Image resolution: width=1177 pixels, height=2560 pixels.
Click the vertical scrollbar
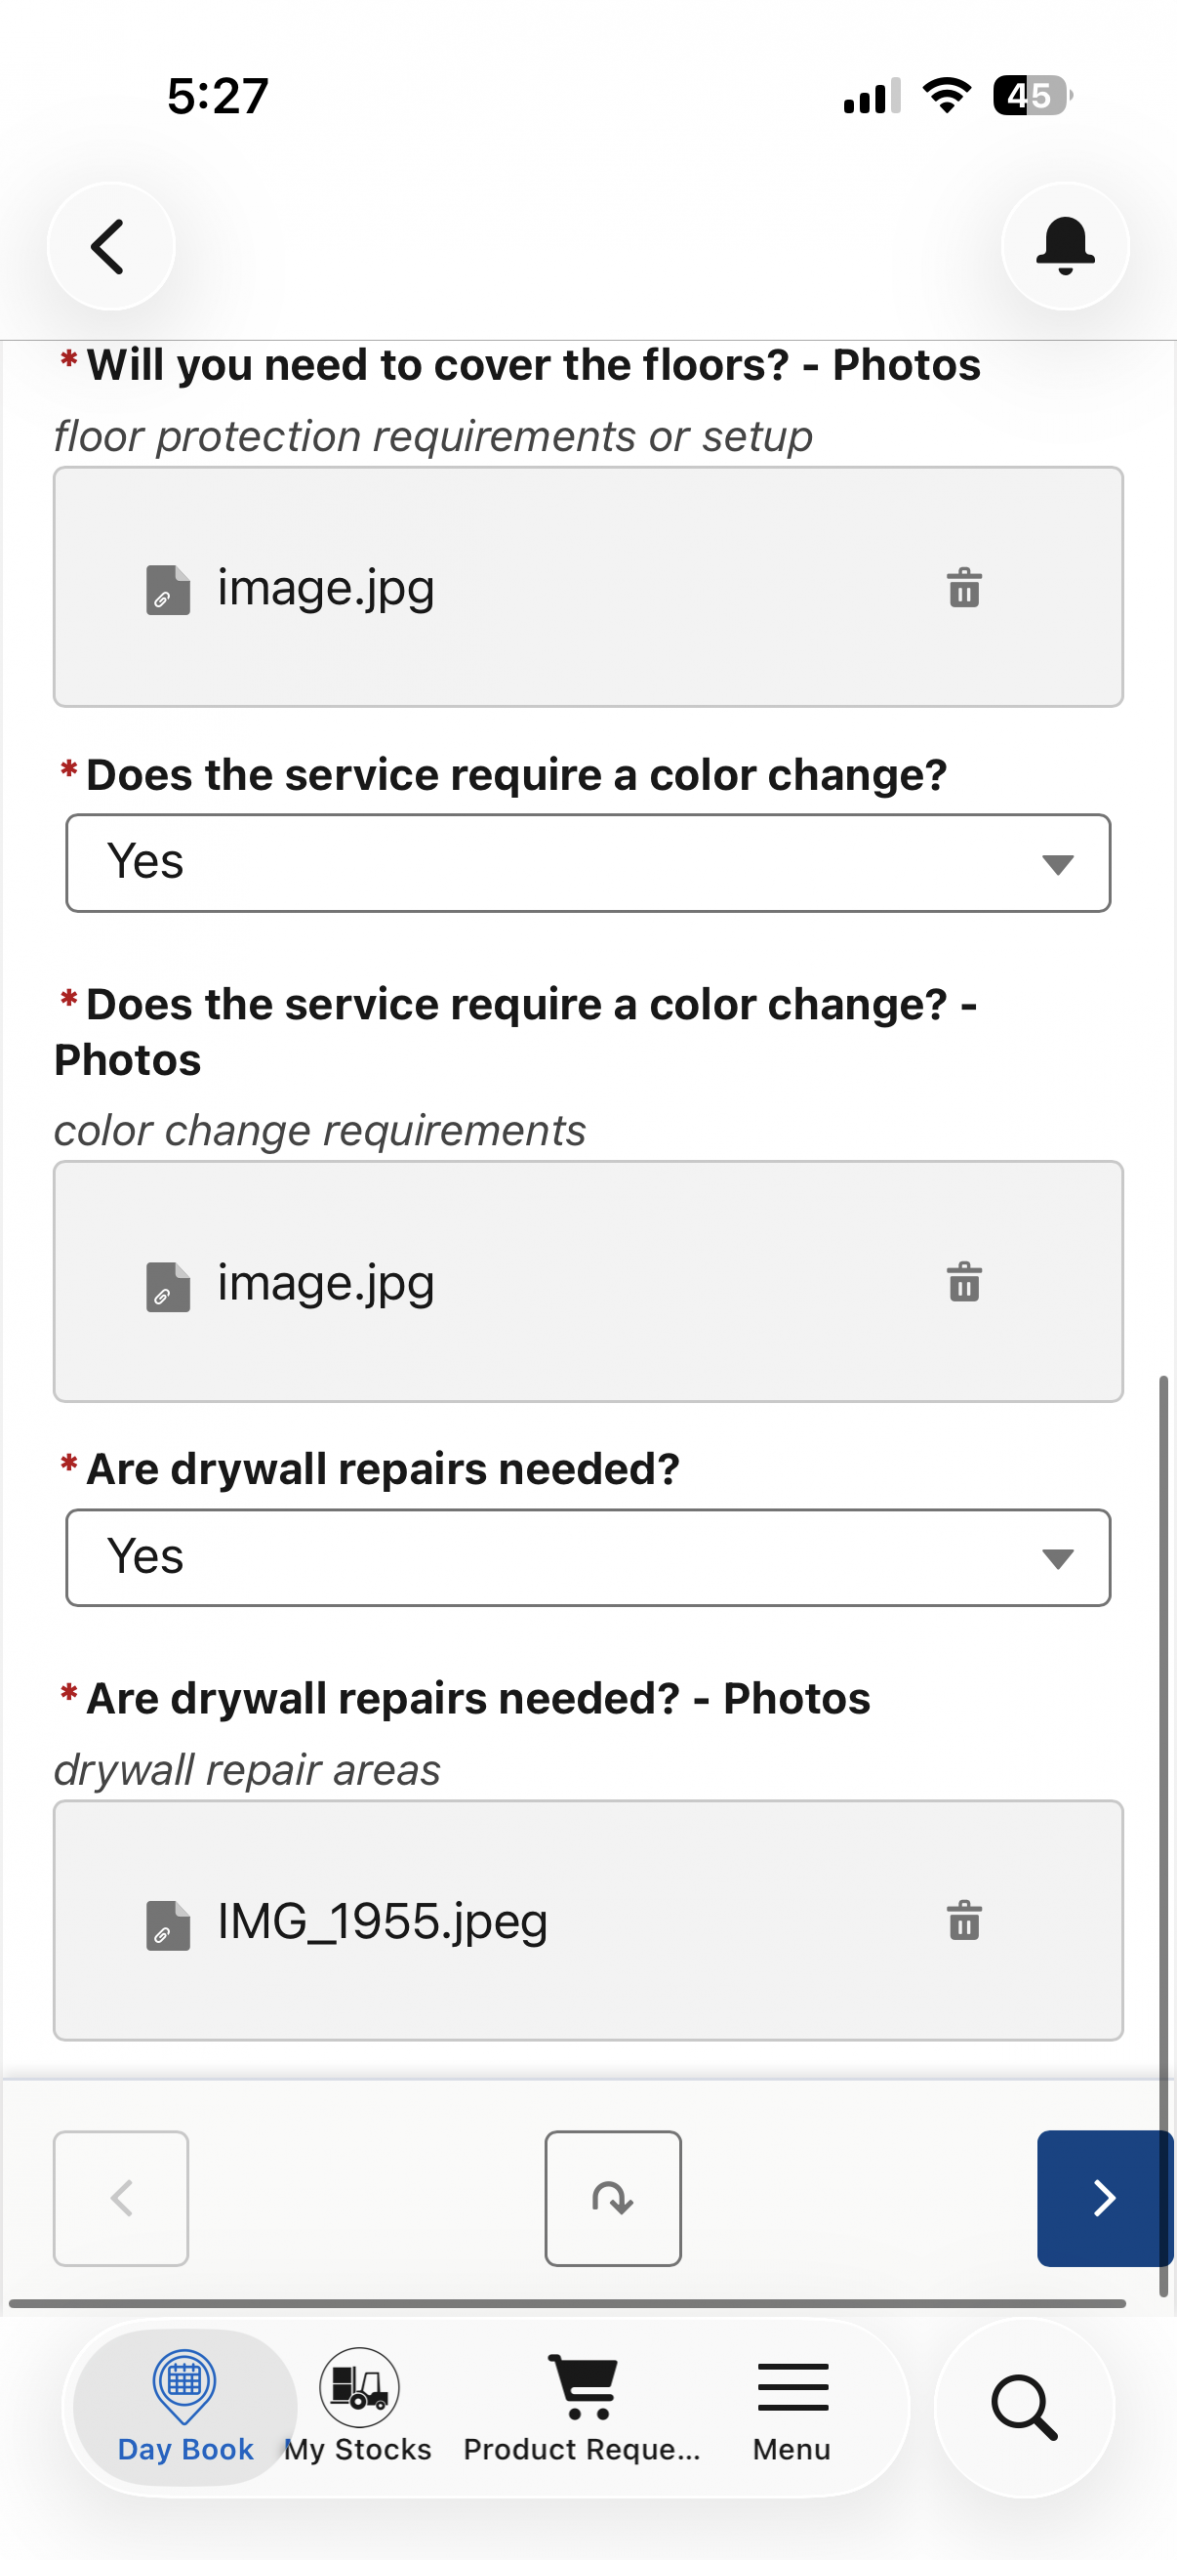[1163, 1835]
